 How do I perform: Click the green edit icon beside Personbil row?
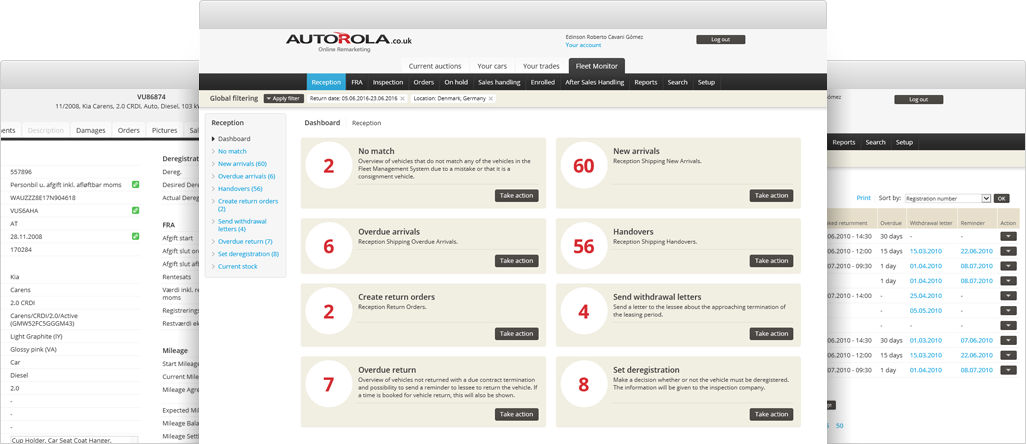click(x=135, y=184)
